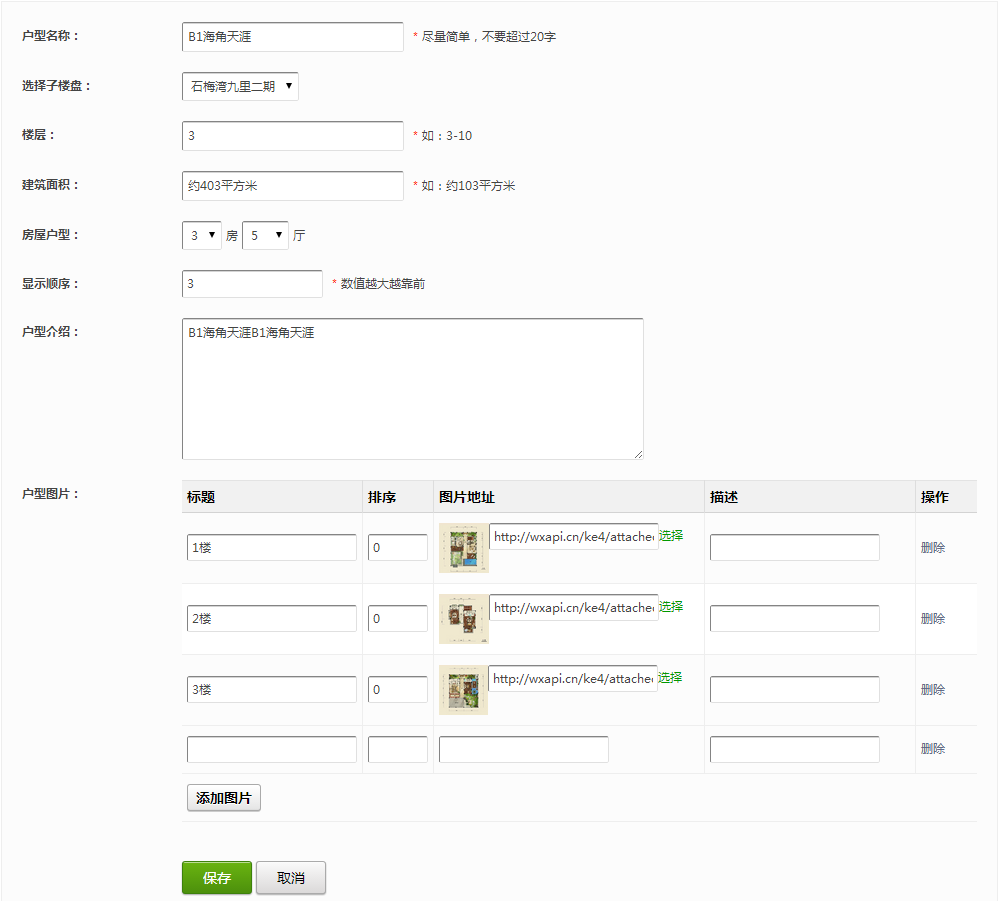Click the 显示顺序 input box
The image size is (1002, 901).
click(x=252, y=284)
